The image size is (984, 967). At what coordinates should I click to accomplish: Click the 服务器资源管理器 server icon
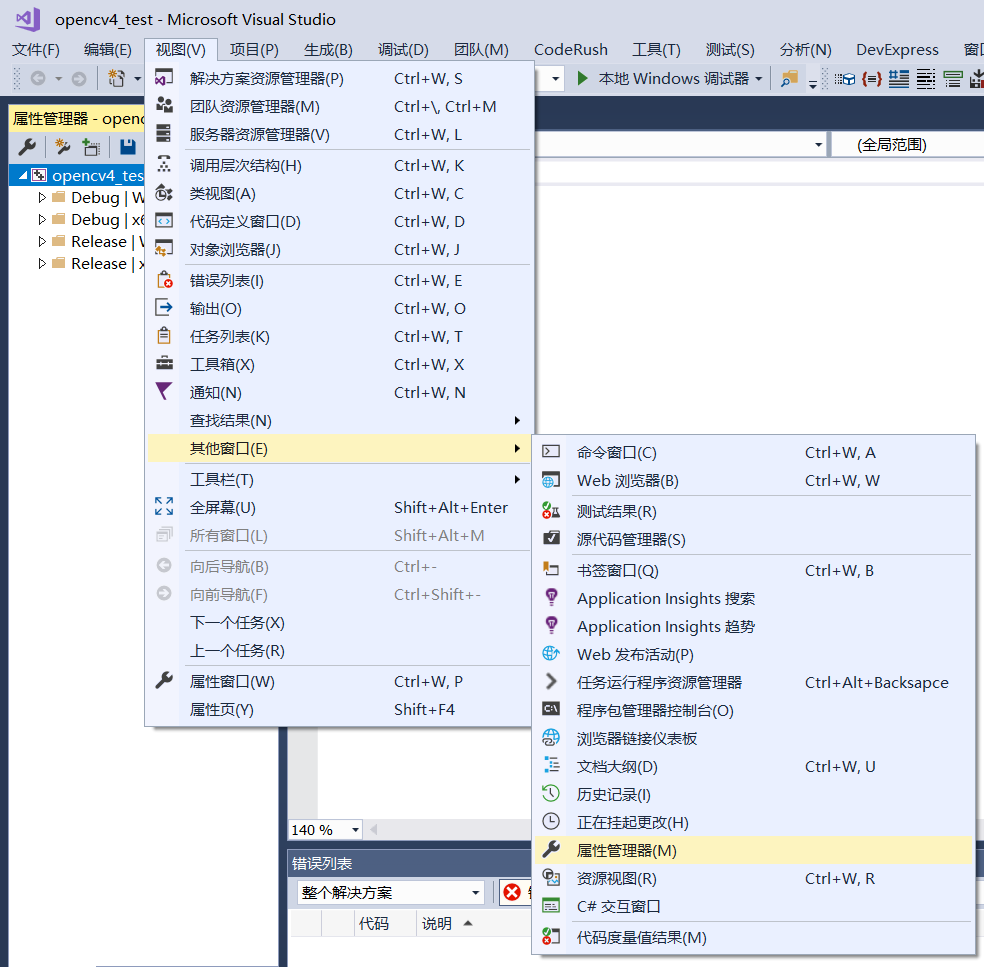pos(164,134)
